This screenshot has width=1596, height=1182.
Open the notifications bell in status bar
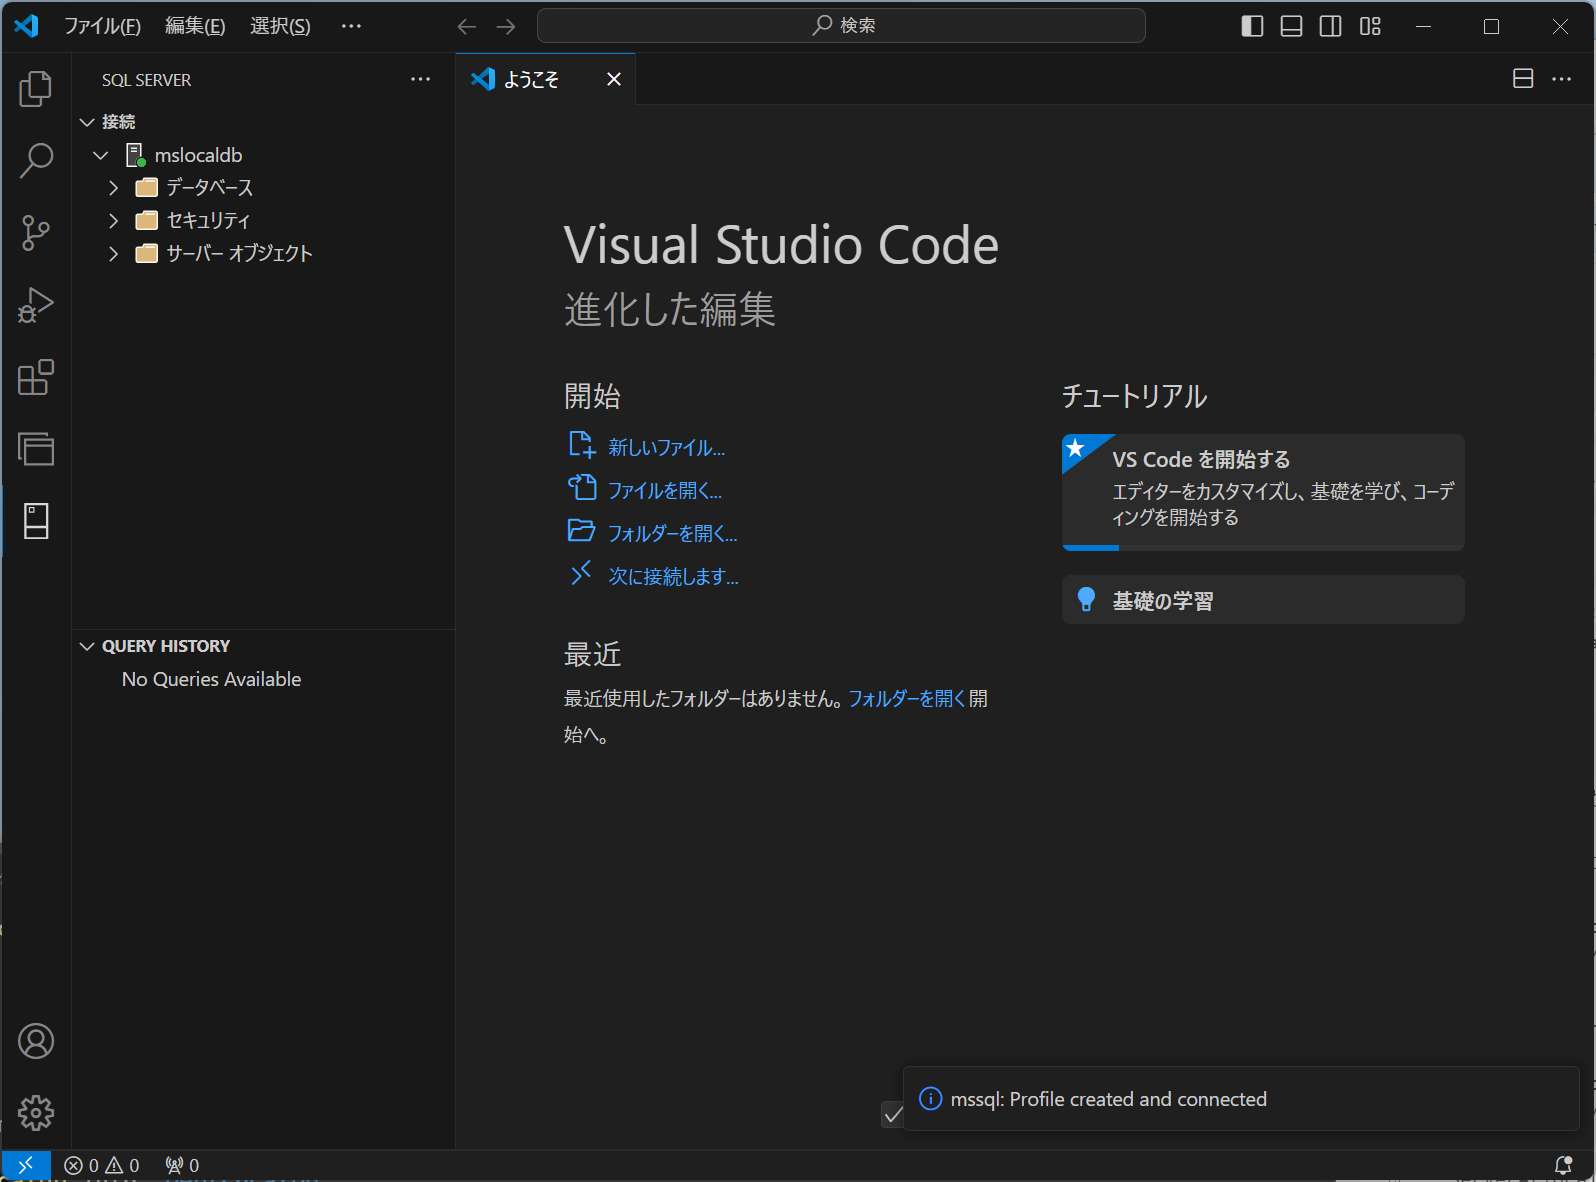pos(1563,1165)
